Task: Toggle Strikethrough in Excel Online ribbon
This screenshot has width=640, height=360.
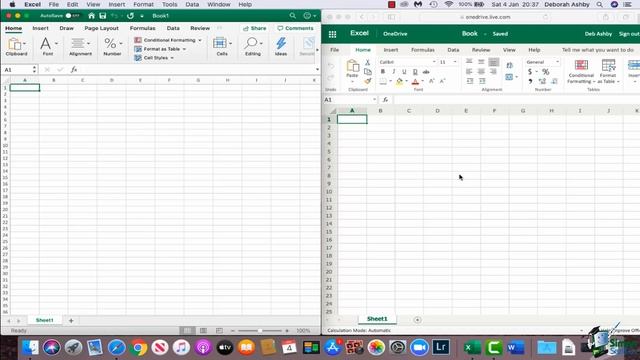Action: click(x=426, y=71)
